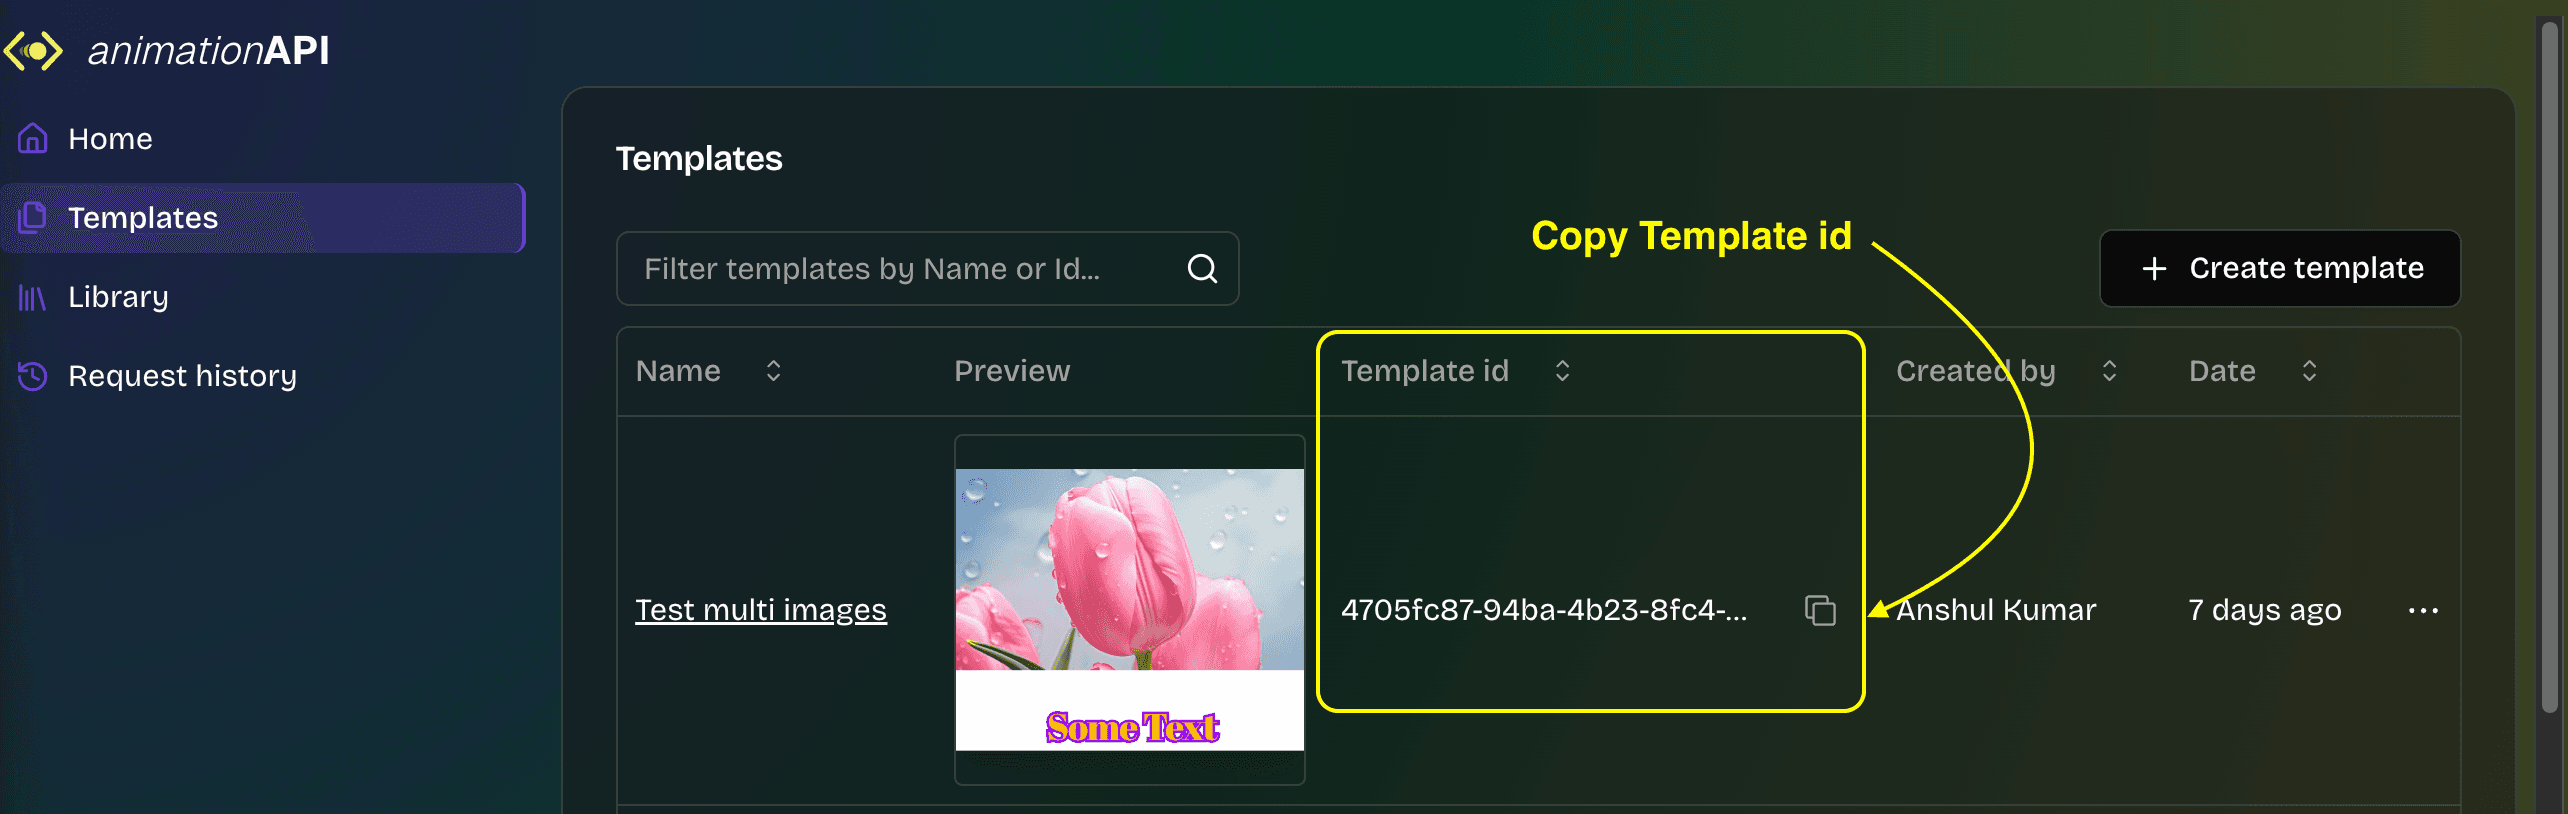The image size is (2568, 814).
Task: Click the tulip preview thumbnail
Action: [1129, 610]
